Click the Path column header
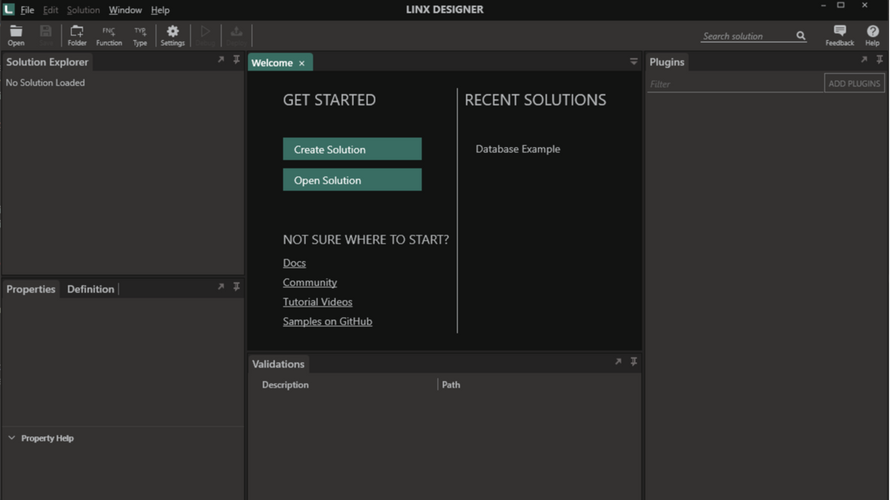The width and height of the screenshot is (890, 500). (451, 385)
